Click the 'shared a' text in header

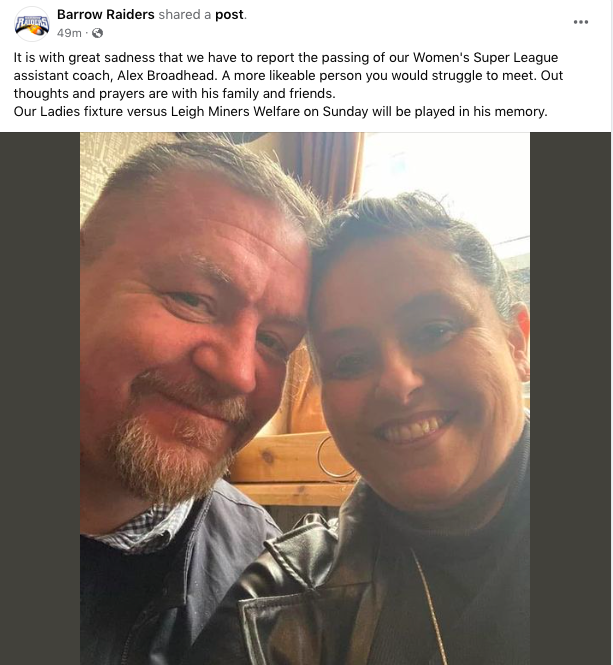click(185, 14)
